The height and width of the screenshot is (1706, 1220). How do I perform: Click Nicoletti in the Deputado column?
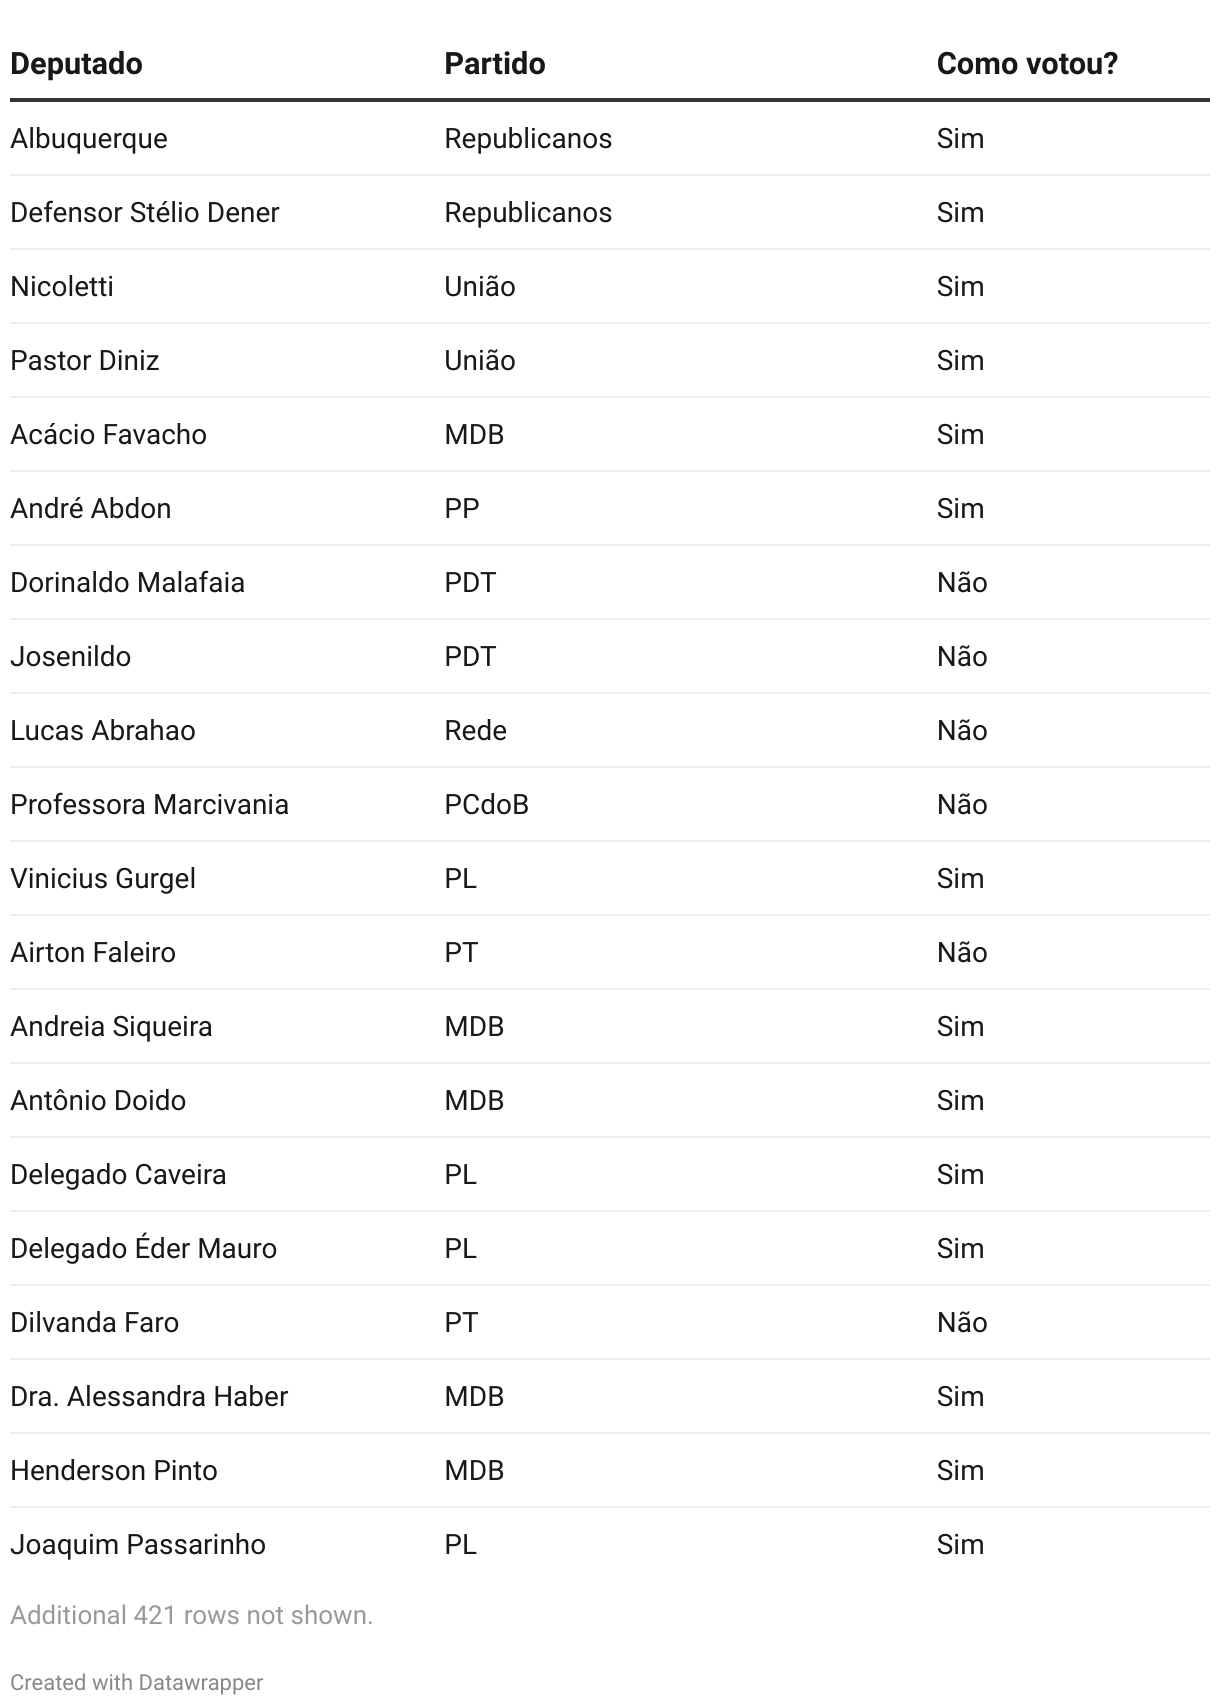[62, 286]
